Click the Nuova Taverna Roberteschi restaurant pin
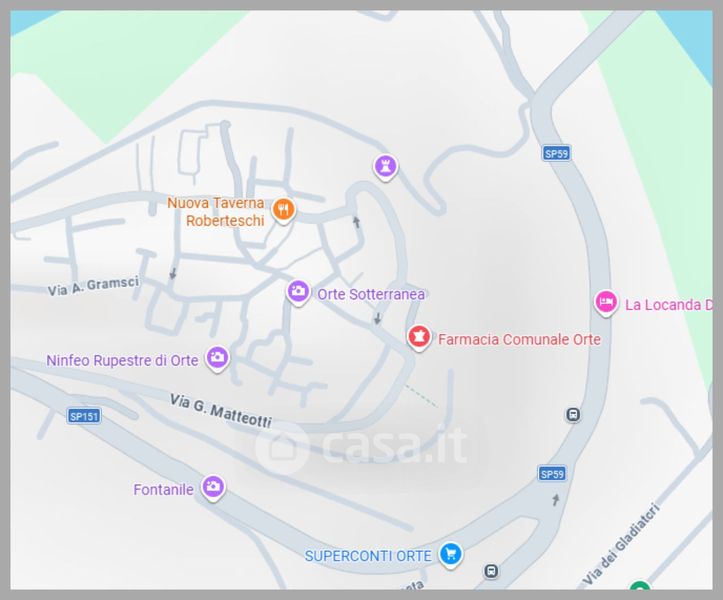 (283, 210)
